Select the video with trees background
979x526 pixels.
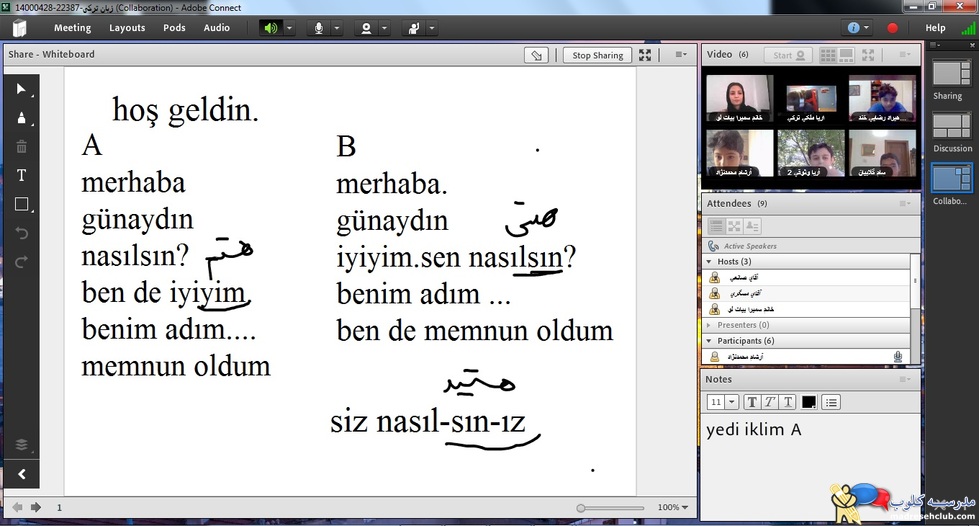(810, 153)
